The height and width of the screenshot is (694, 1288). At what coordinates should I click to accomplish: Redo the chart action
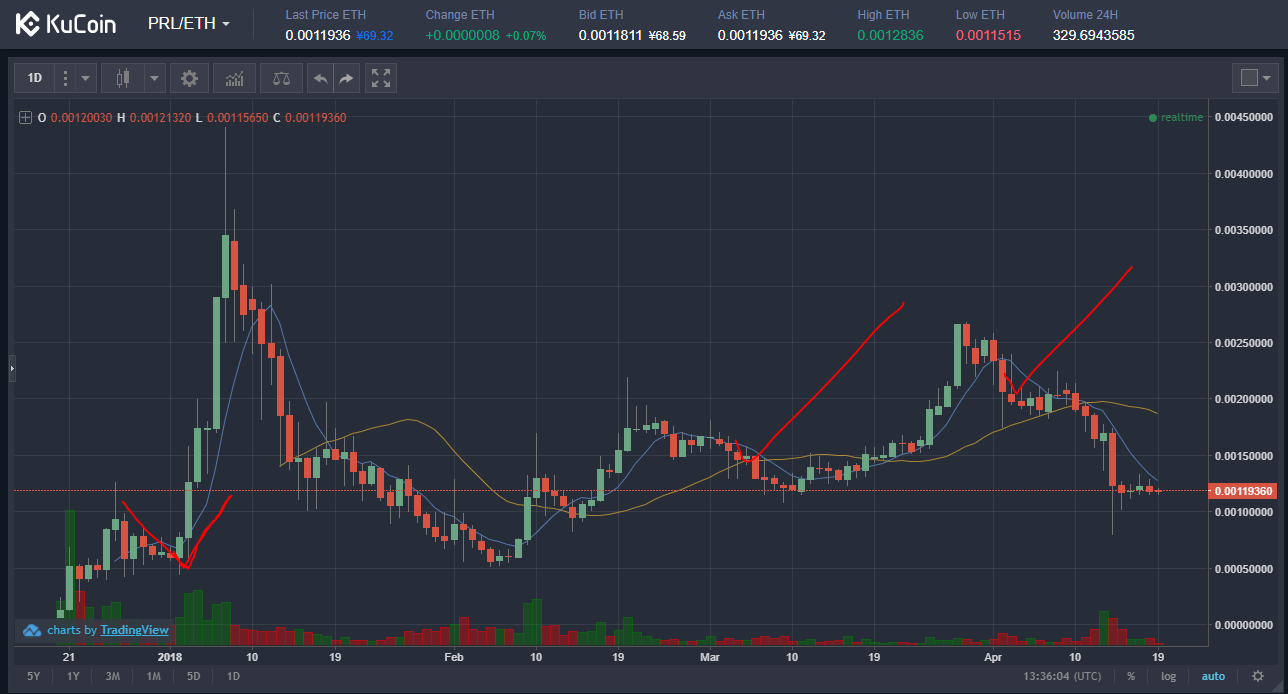(x=346, y=78)
